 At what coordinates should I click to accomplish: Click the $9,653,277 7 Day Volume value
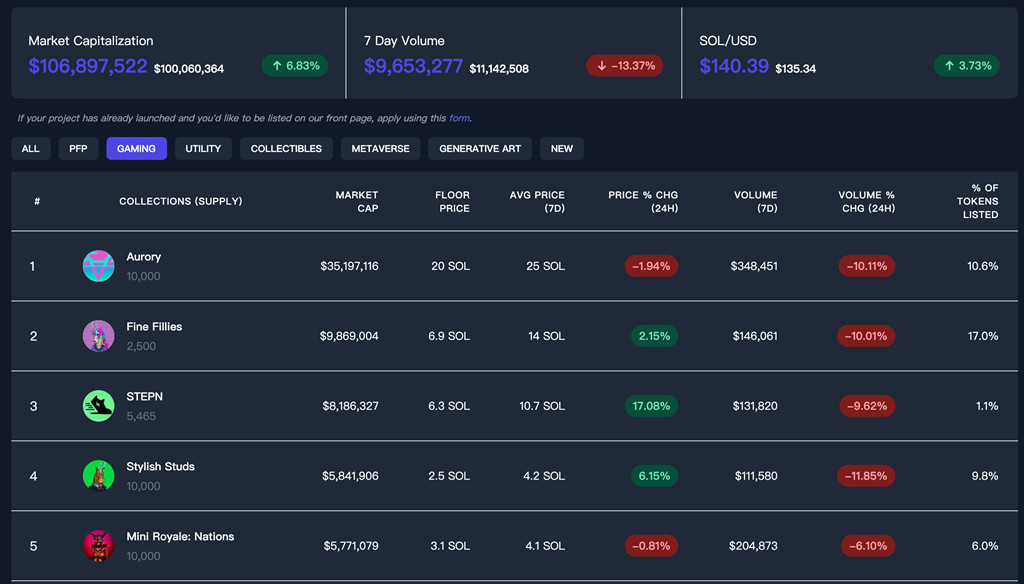tap(413, 66)
